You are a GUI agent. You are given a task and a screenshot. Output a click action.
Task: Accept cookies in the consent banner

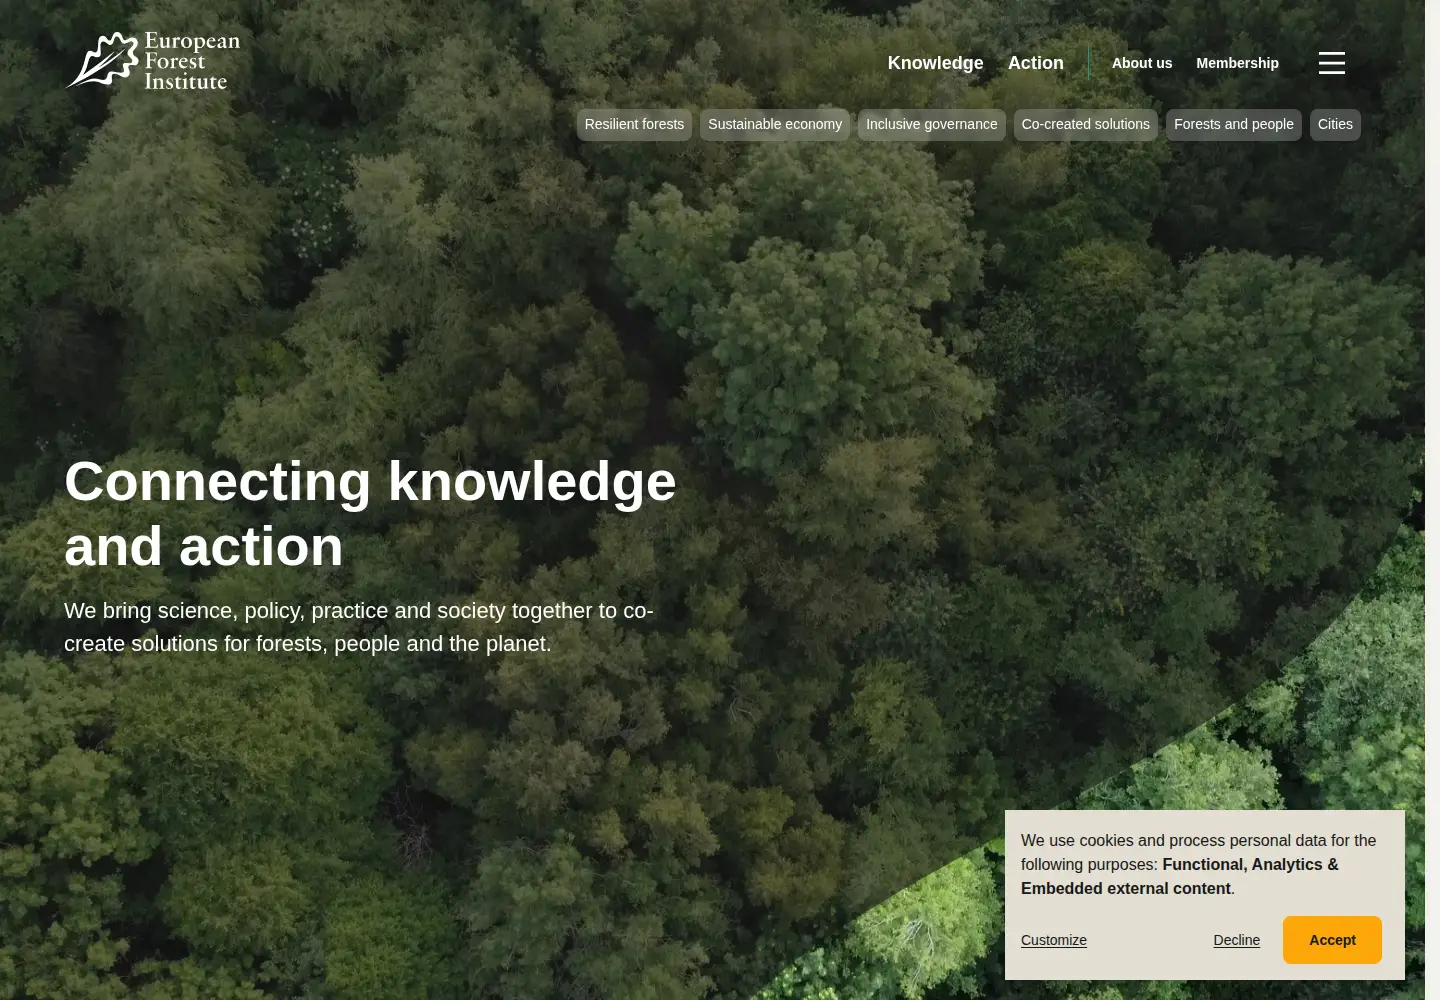coord(1332,940)
